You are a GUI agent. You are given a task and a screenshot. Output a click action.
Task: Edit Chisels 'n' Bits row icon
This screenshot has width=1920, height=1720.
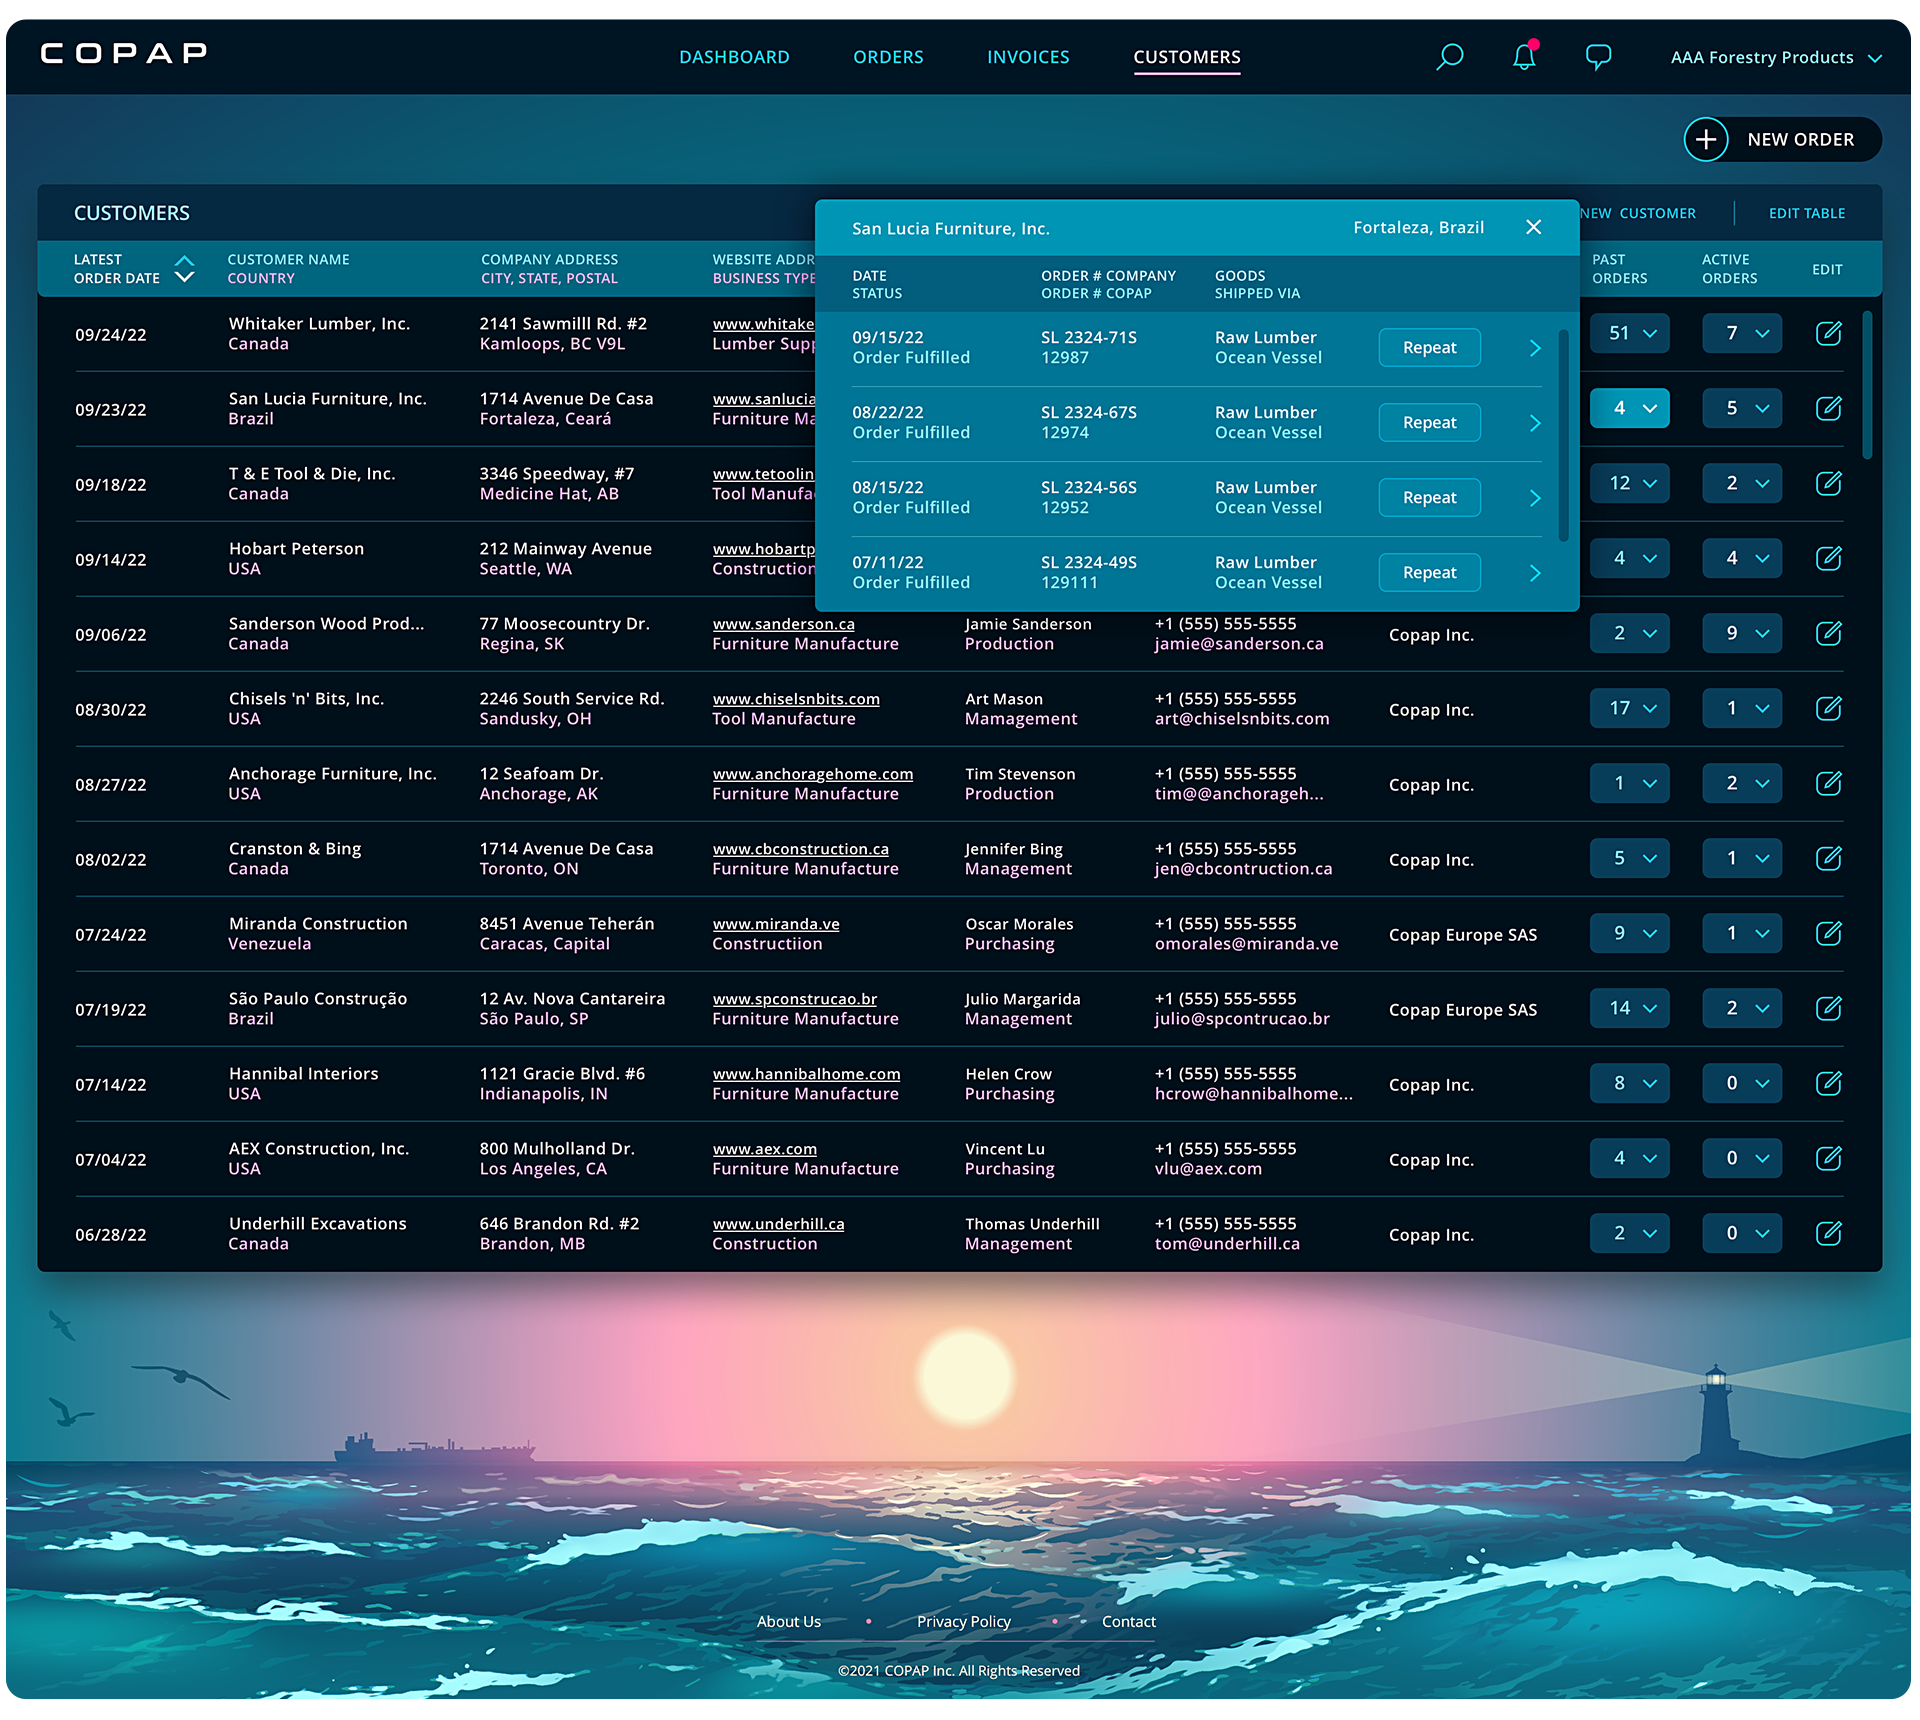(1828, 708)
